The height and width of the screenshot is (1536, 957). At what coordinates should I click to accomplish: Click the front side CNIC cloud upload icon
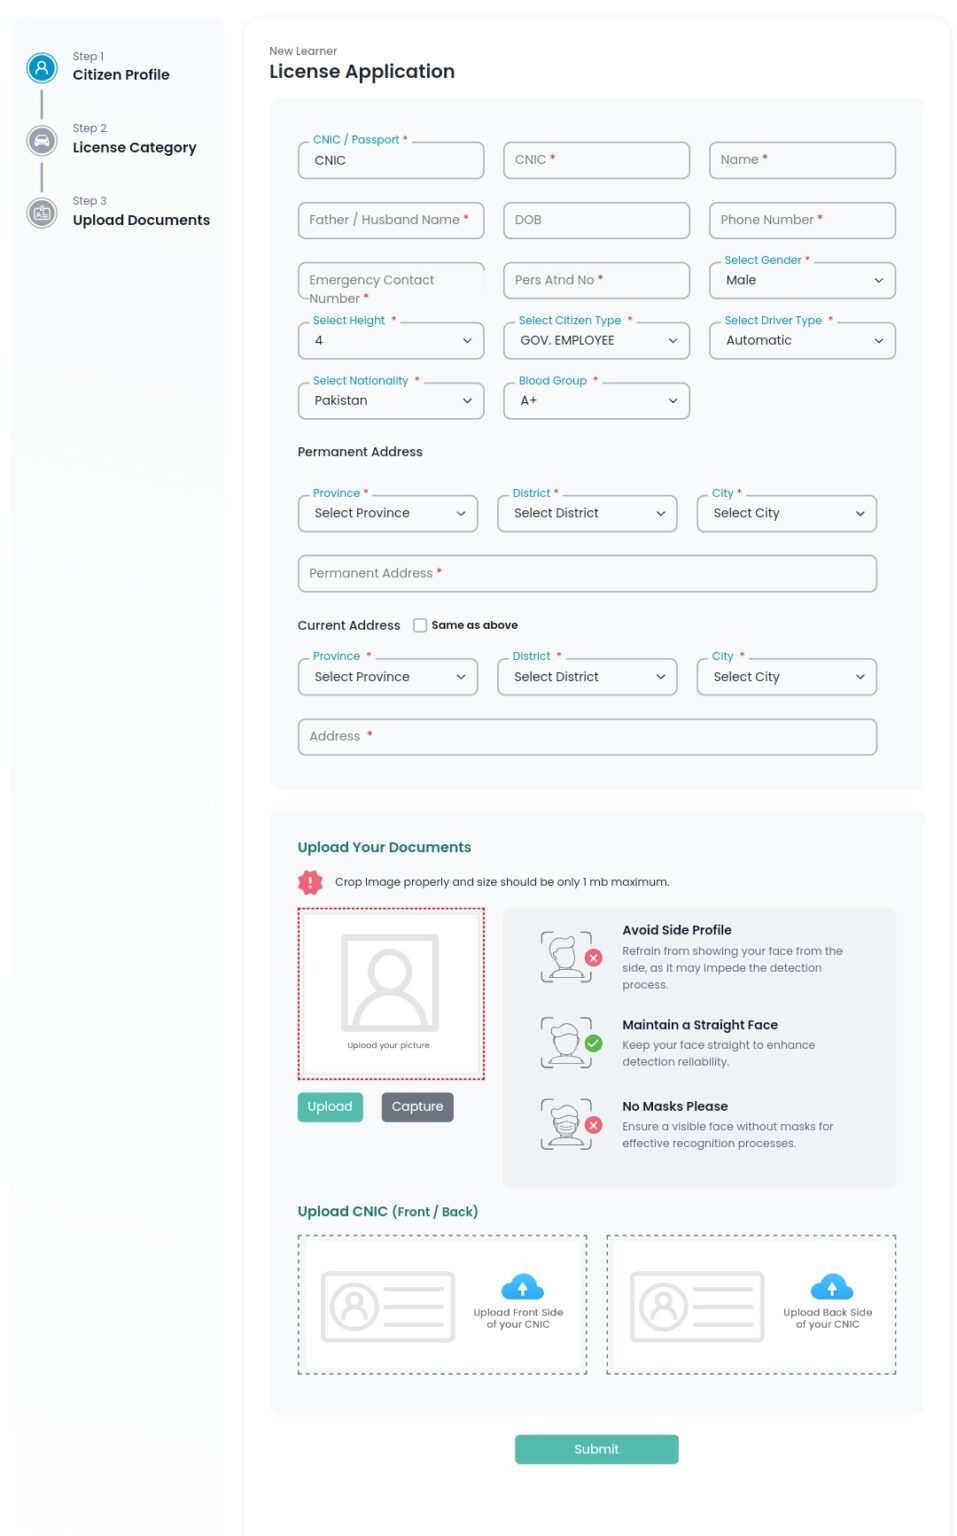(522, 1286)
